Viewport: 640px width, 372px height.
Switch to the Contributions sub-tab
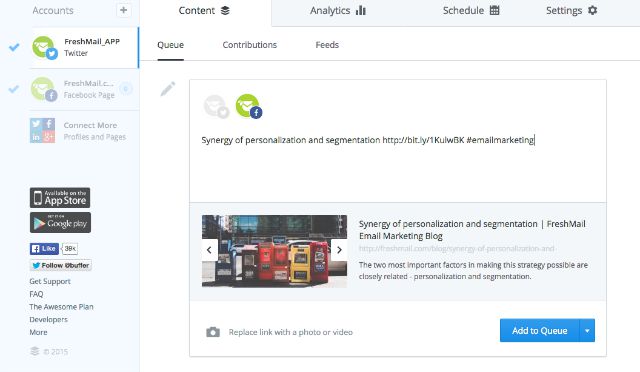pyautogui.click(x=249, y=45)
